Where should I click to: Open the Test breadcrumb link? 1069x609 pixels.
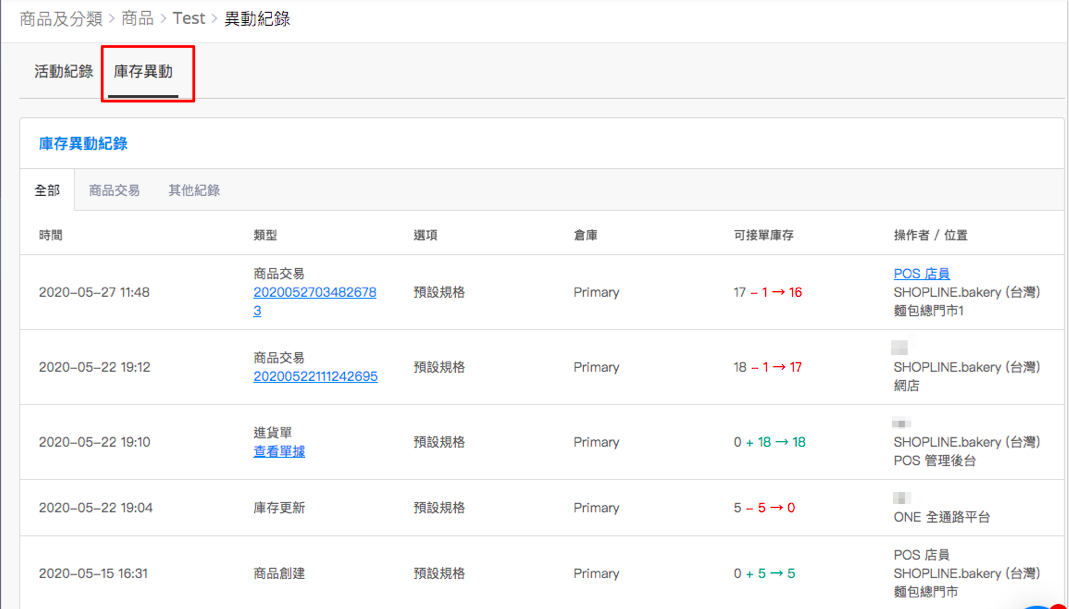pyautogui.click(x=189, y=18)
